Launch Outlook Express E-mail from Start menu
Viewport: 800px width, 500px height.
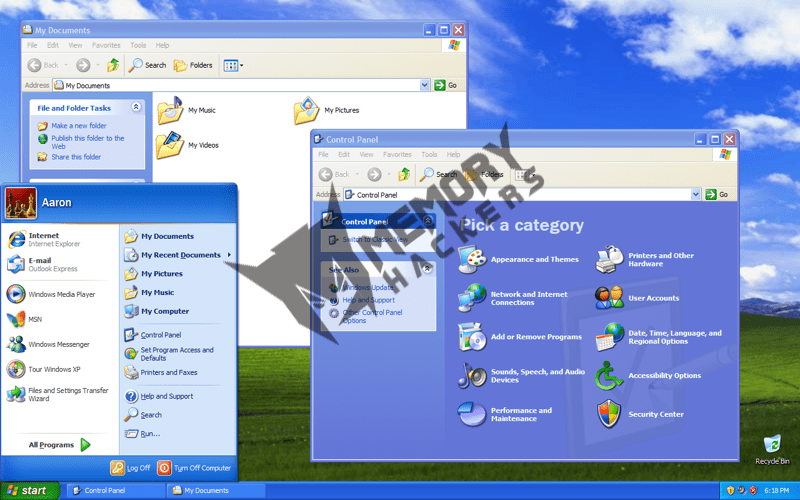tap(42, 264)
